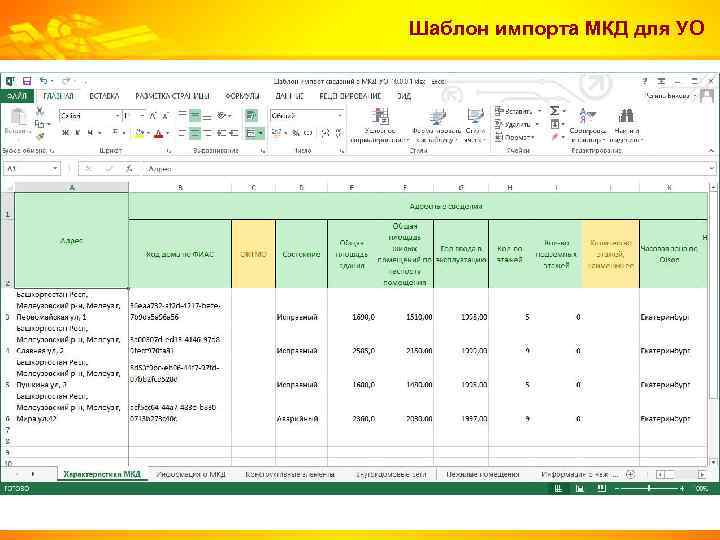Apply the red font color swatch
This screenshot has height=540, width=720.
point(159,133)
